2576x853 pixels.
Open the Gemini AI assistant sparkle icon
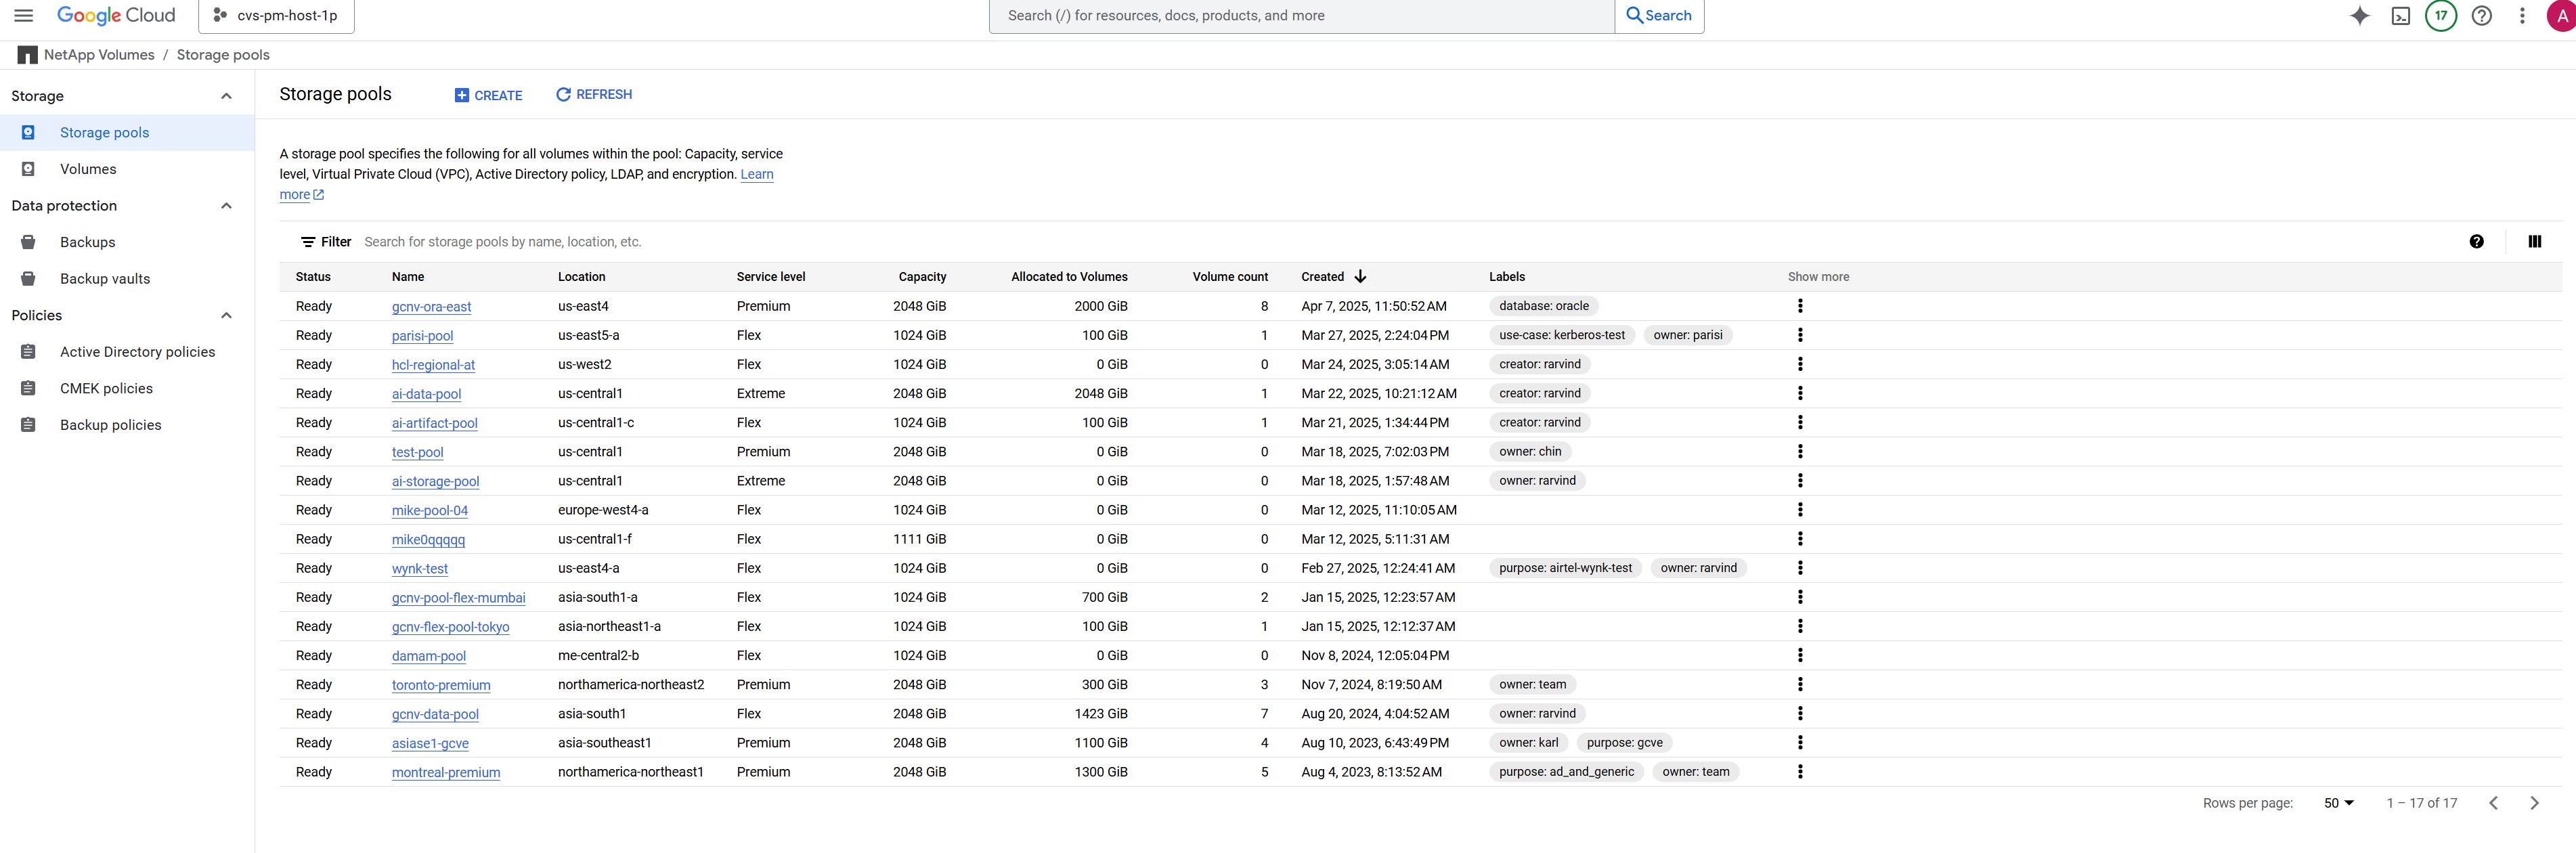coord(2359,16)
